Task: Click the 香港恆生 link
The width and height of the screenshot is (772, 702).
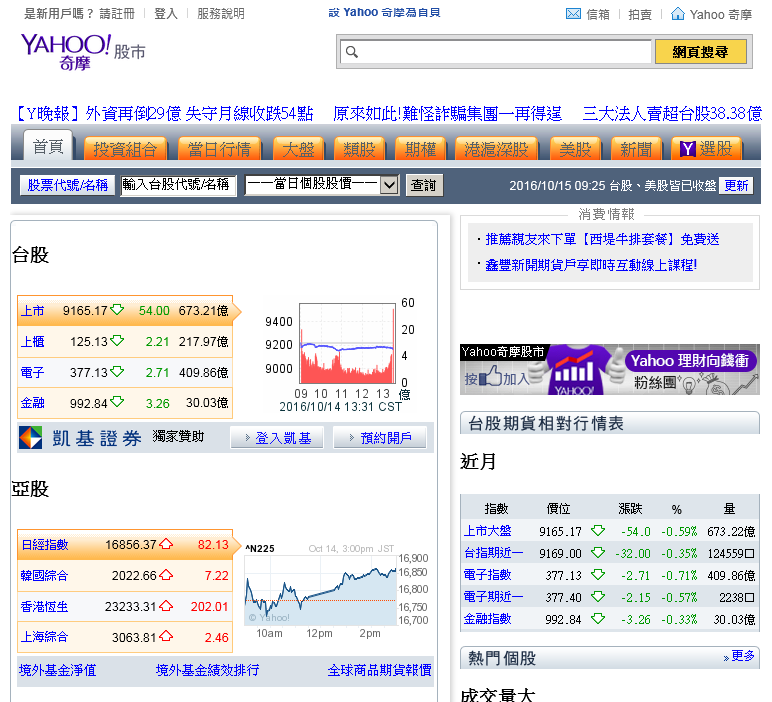Action: tap(44, 606)
